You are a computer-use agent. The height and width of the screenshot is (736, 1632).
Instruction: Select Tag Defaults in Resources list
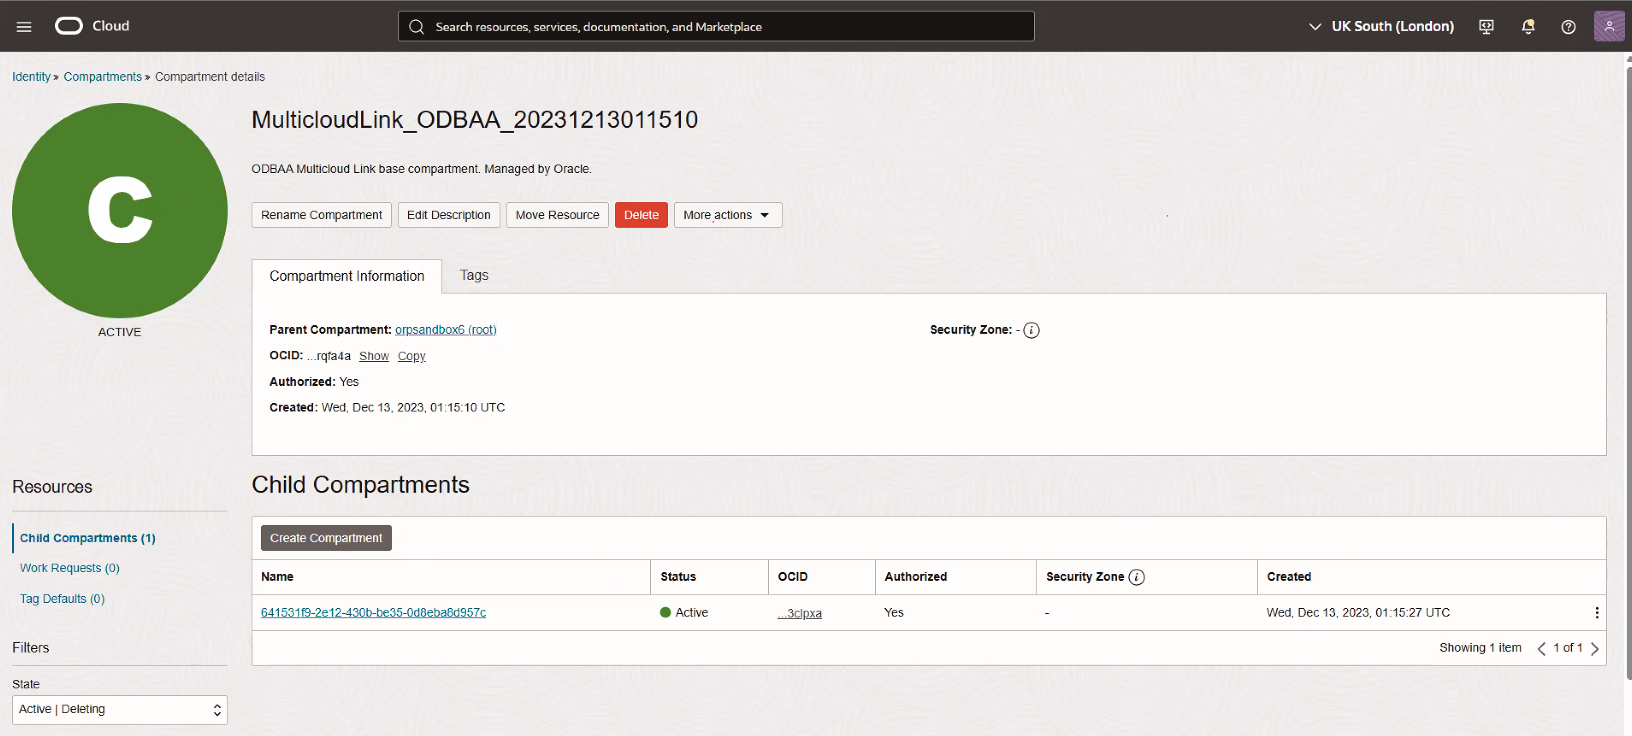pos(62,599)
